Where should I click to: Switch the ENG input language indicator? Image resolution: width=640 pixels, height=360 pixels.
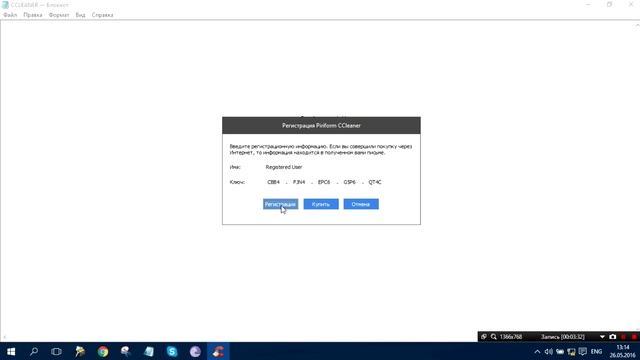coord(596,351)
